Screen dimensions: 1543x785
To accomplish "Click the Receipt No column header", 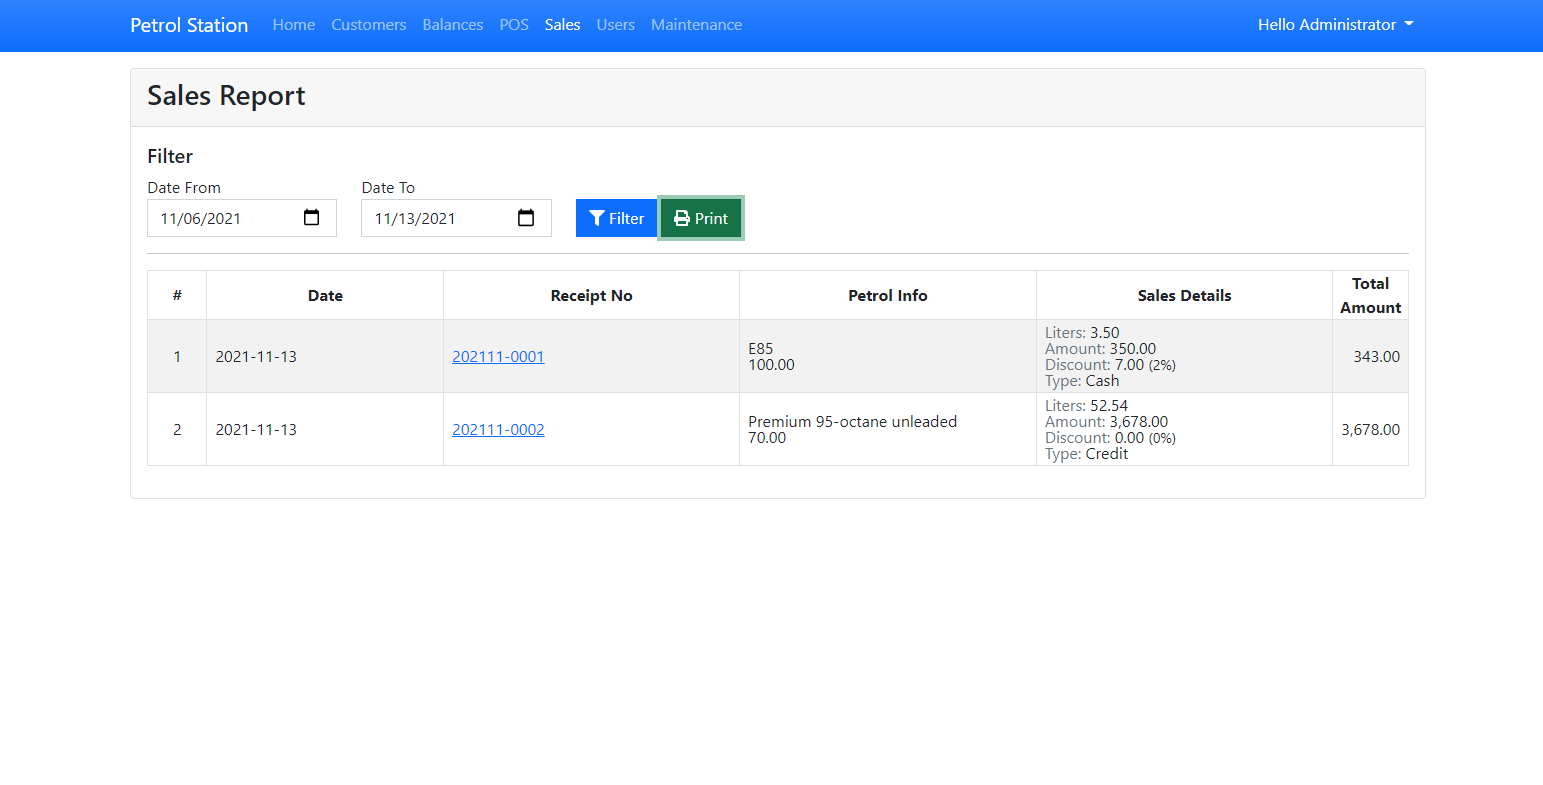I will [x=591, y=295].
